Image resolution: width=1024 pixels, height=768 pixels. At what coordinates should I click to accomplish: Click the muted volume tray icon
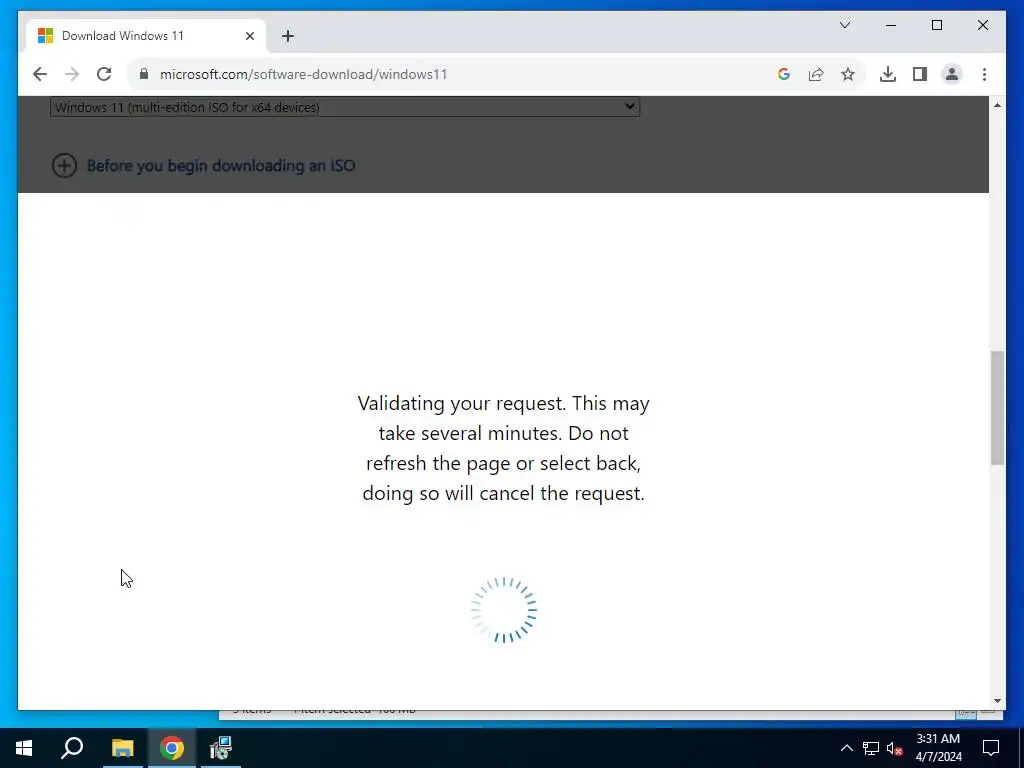[895, 748]
